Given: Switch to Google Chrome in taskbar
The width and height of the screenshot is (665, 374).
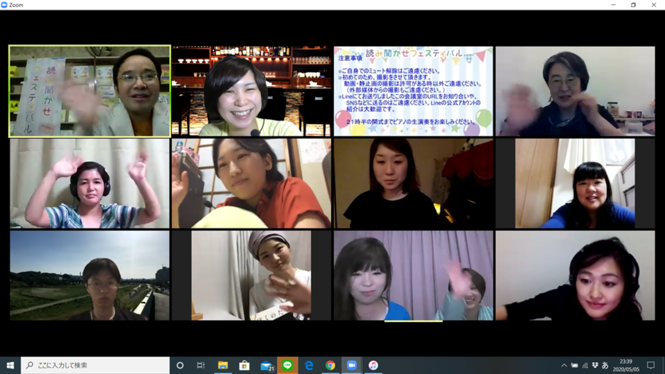Looking at the screenshot, I should pos(330,365).
